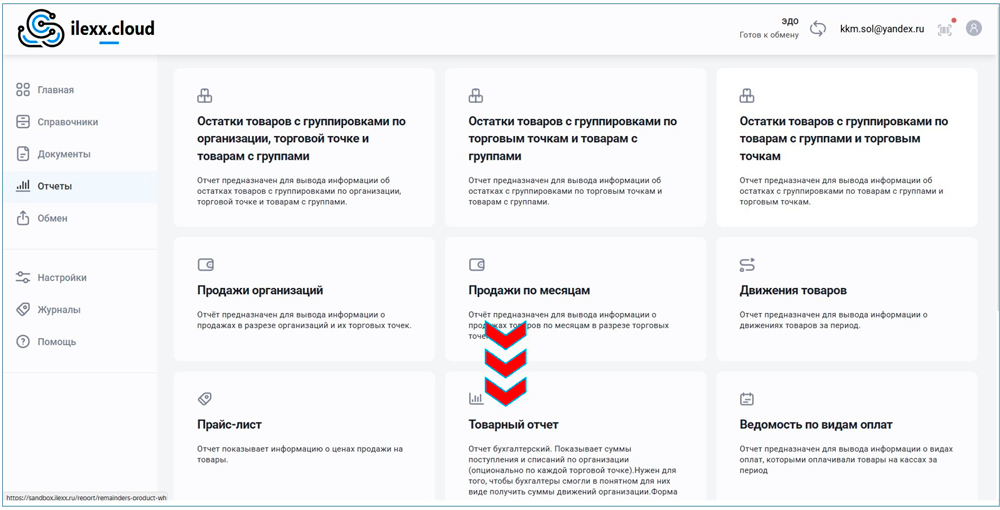Open the Документы menu item
Viewport: 1000px width, 510px height.
tap(64, 154)
